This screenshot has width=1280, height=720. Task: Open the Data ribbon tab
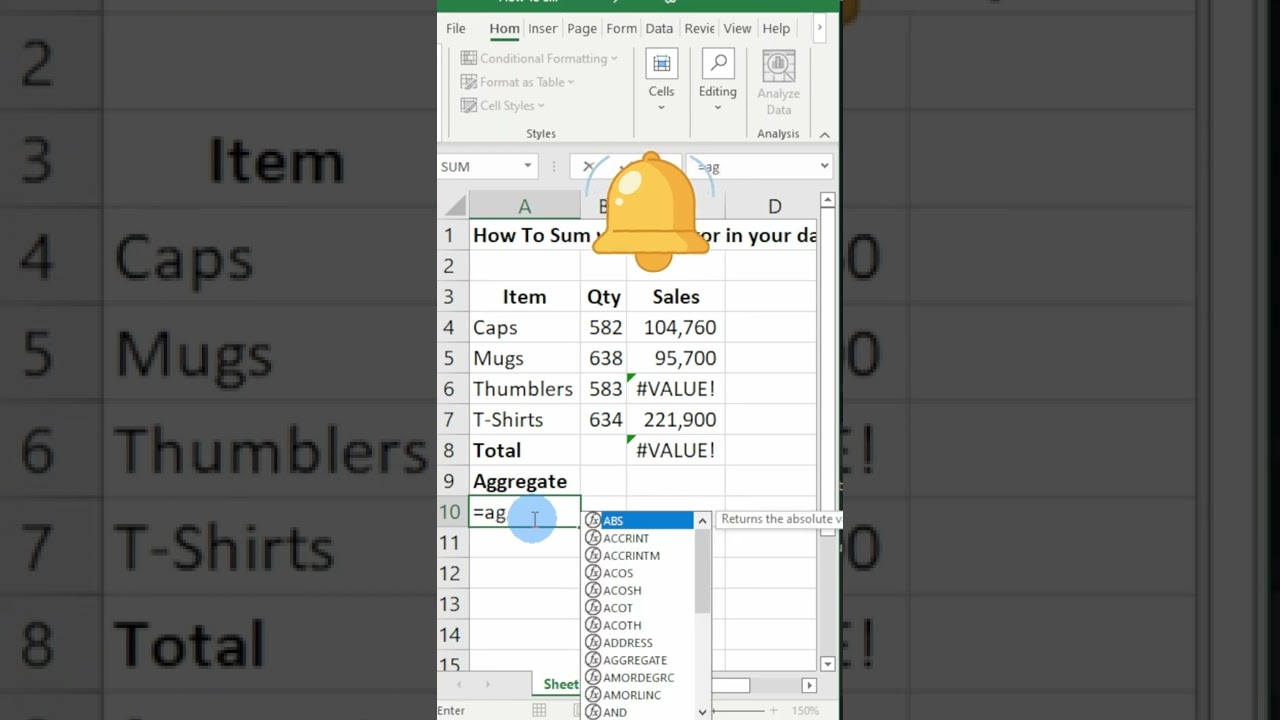point(659,29)
